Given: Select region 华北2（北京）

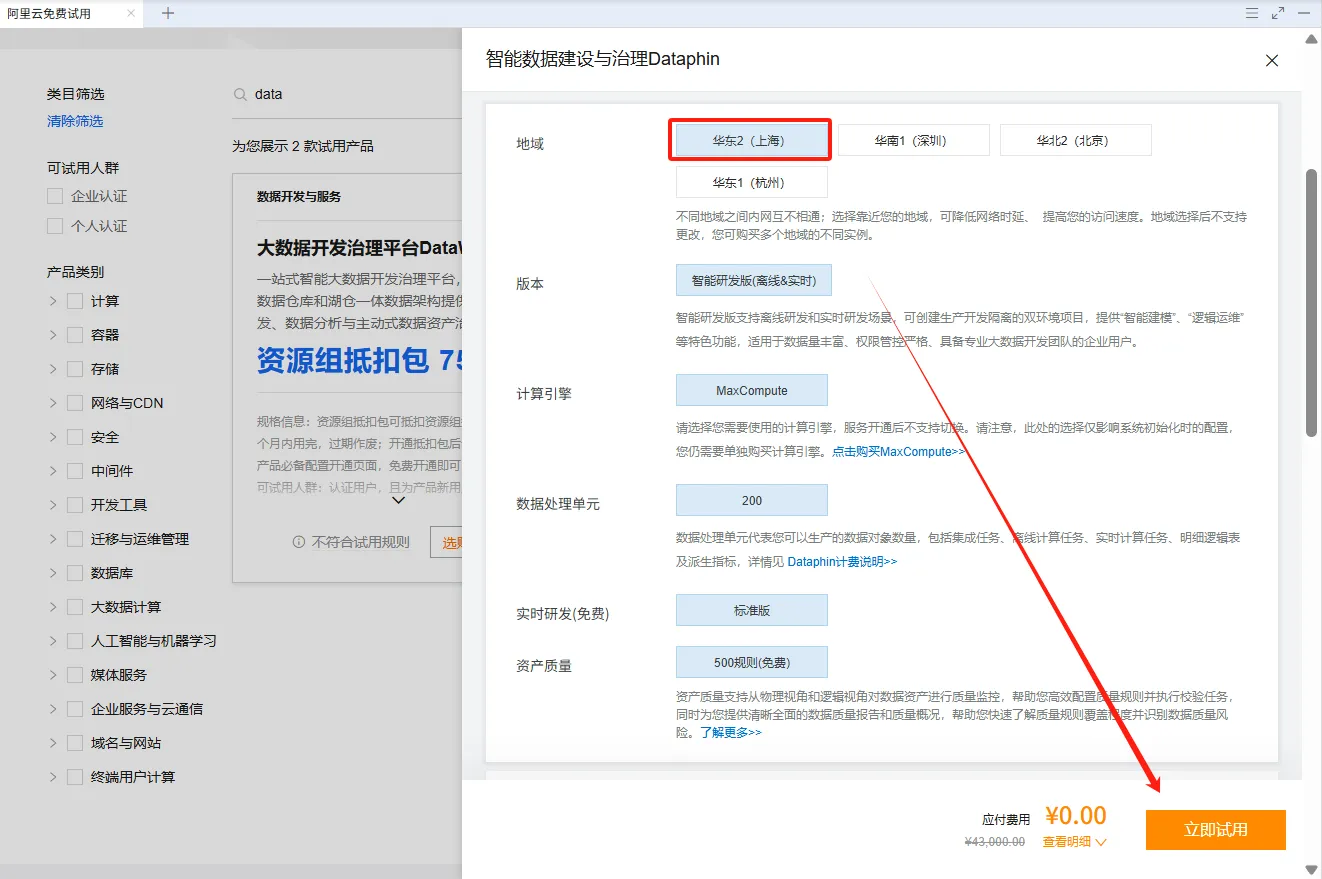Looking at the screenshot, I should click(x=1075, y=141).
